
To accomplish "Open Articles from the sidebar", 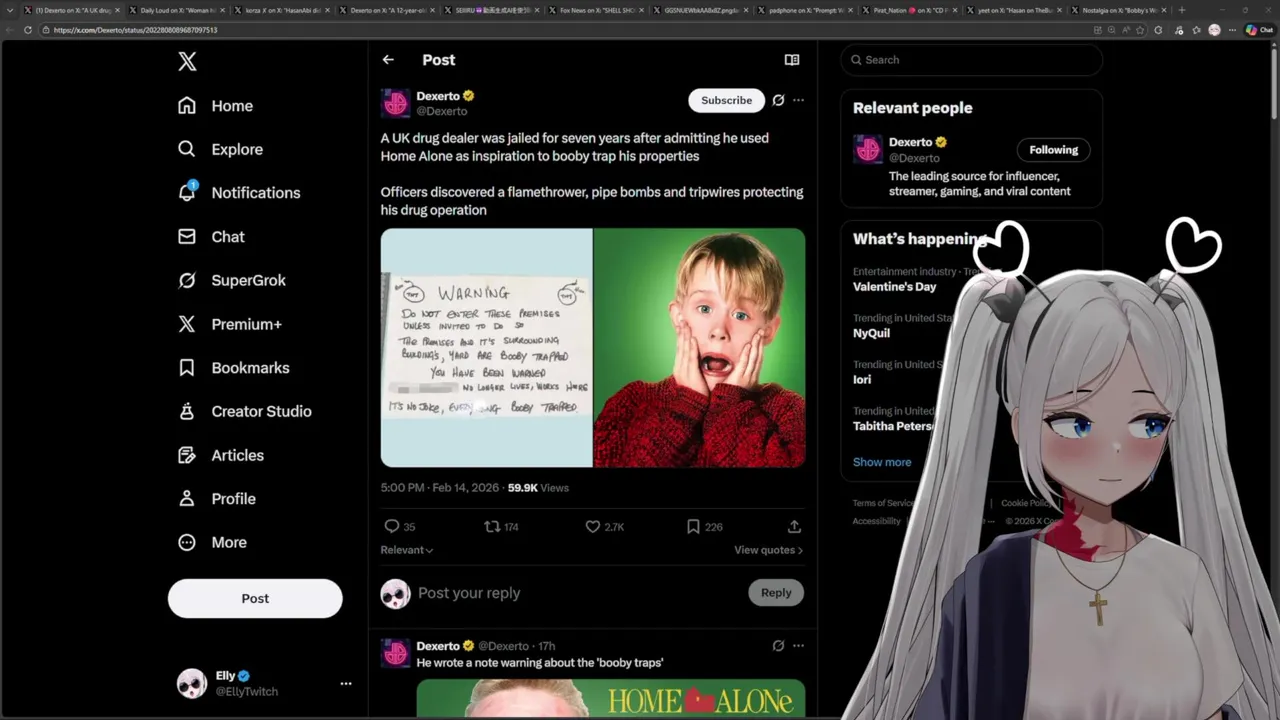I will coord(220,455).
